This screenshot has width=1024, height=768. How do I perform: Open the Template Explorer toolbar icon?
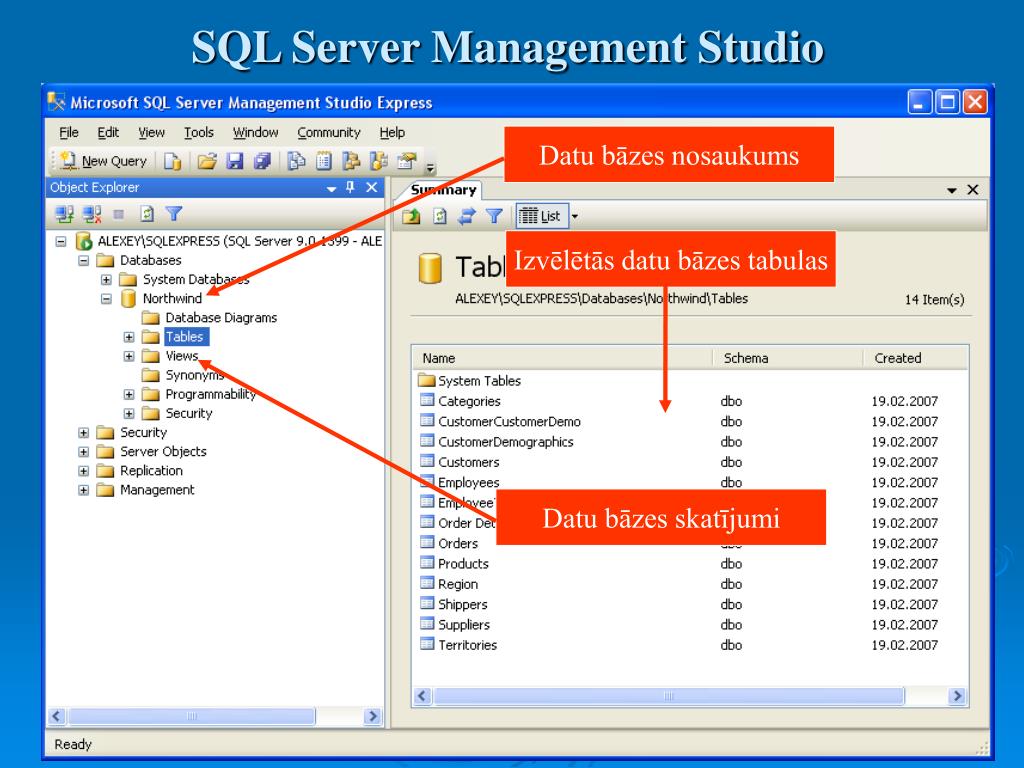point(379,161)
